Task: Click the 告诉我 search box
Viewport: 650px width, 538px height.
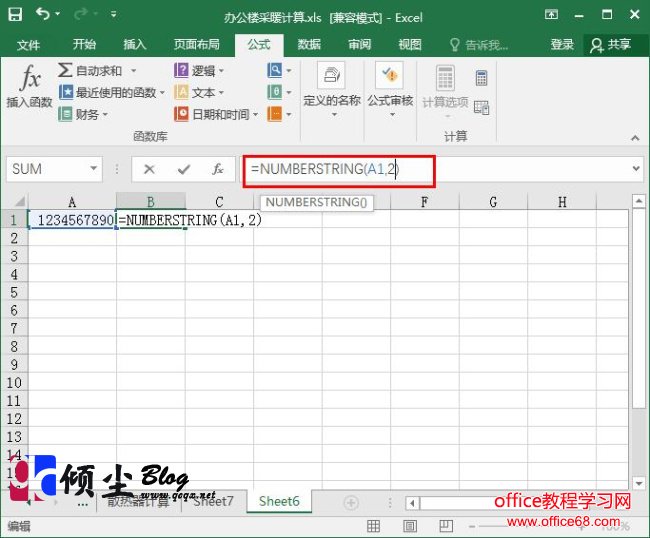Action: pyautogui.click(x=480, y=44)
